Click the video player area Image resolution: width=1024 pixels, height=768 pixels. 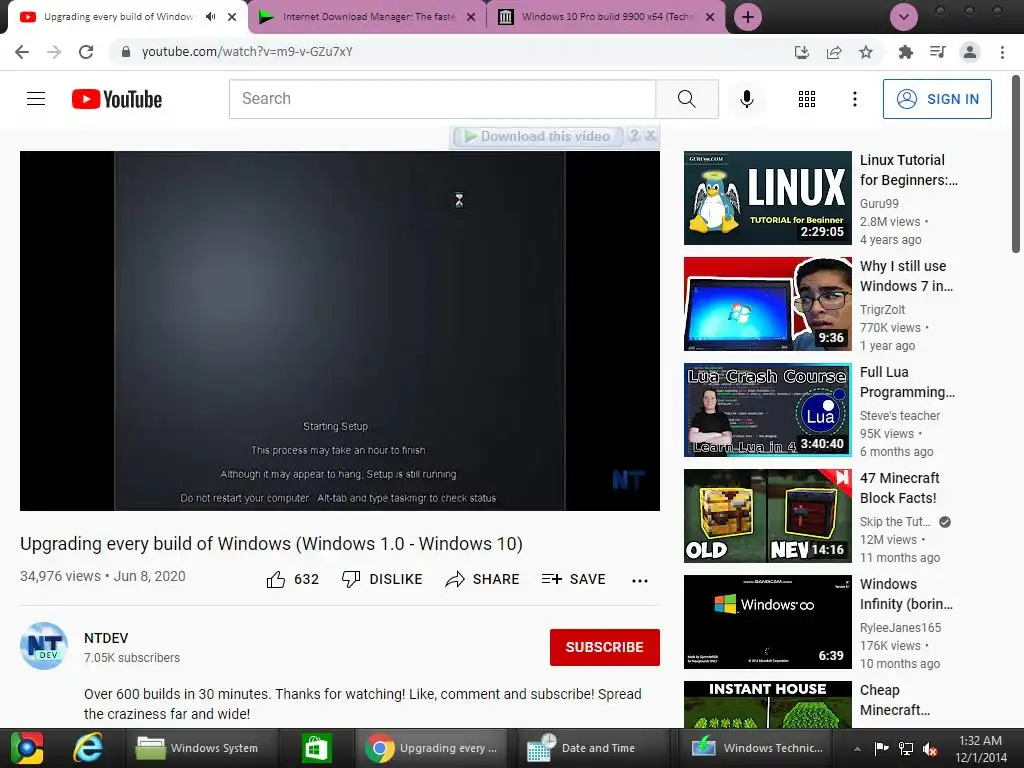[x=340, y=330]
